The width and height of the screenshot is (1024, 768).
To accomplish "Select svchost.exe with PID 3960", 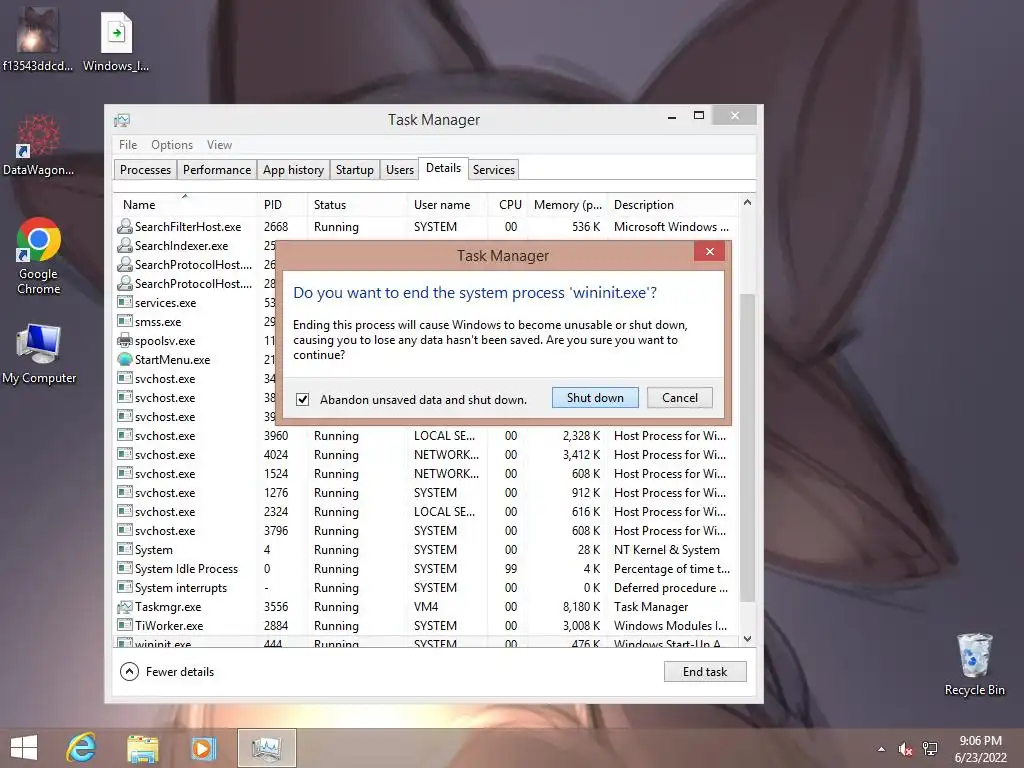I will (426, 436).
